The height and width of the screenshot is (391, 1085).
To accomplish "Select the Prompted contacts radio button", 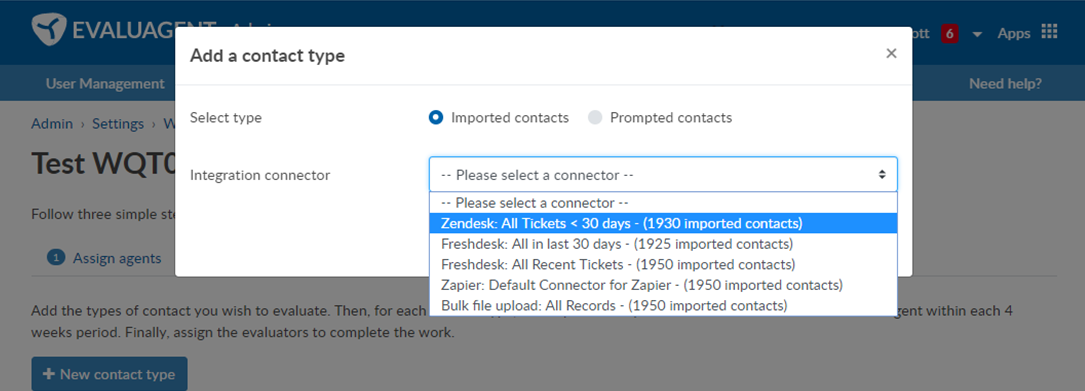I will click(595, 118).
